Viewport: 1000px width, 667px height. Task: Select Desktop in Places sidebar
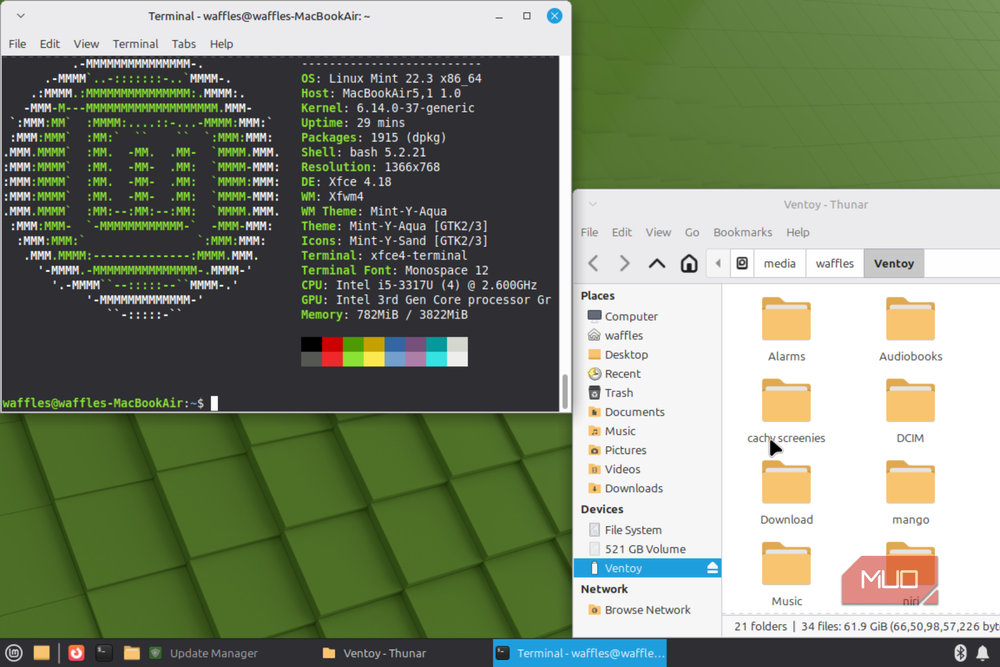click(647, 355)
